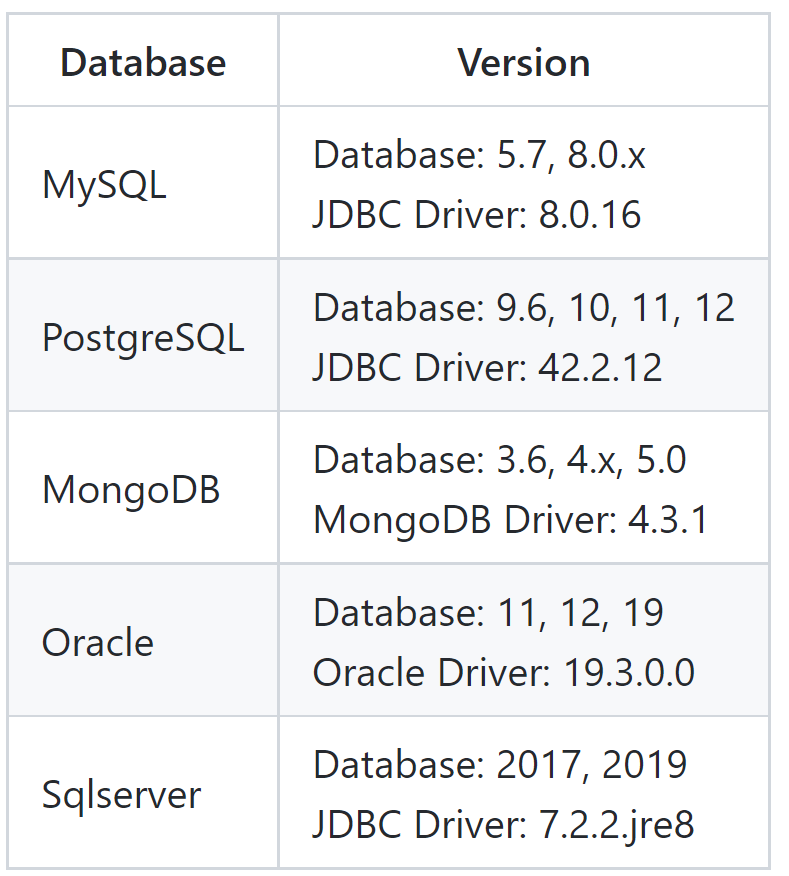This screenshot has height=876, width=789.
Task: Select the MySQL cell
Action: pyautogui.click(x=104, y=185)
